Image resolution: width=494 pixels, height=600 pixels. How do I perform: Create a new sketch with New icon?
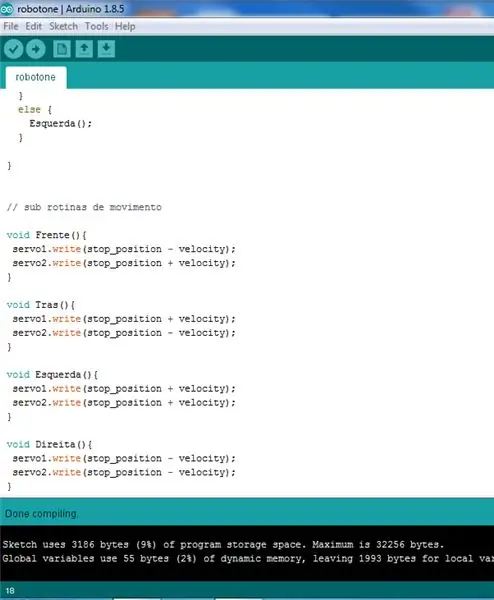click(x=62, y=49)
